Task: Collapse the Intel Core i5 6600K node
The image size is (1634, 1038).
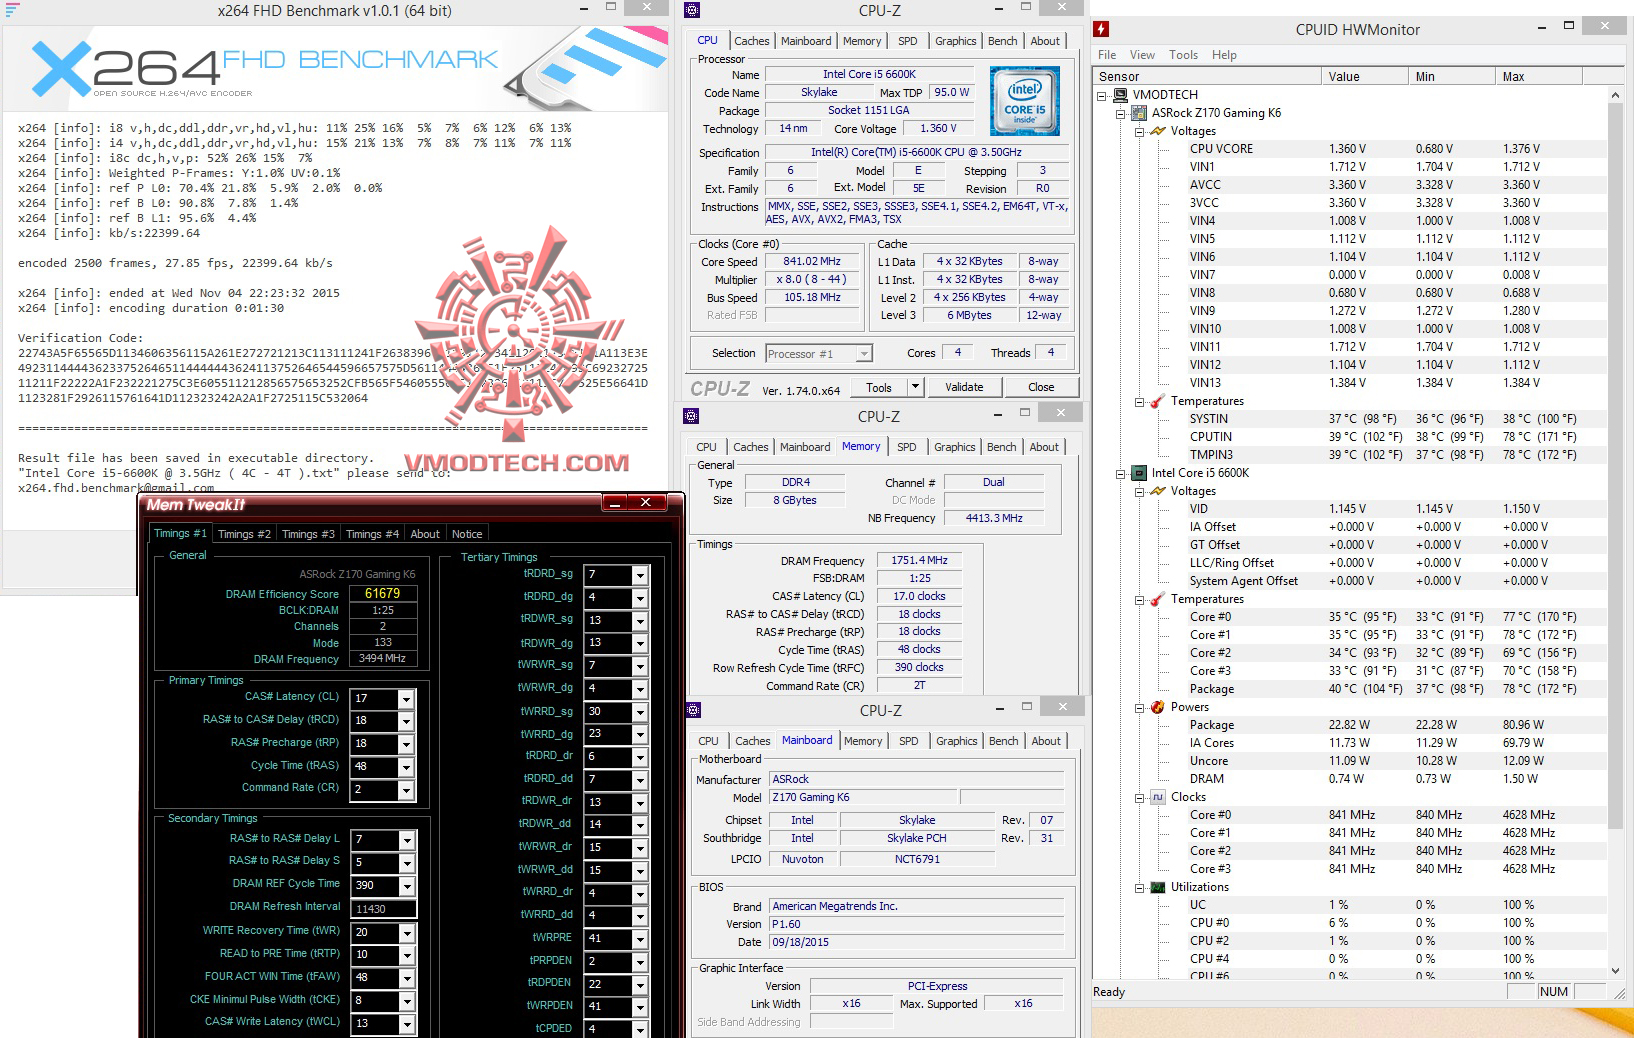Action: 1121,473
